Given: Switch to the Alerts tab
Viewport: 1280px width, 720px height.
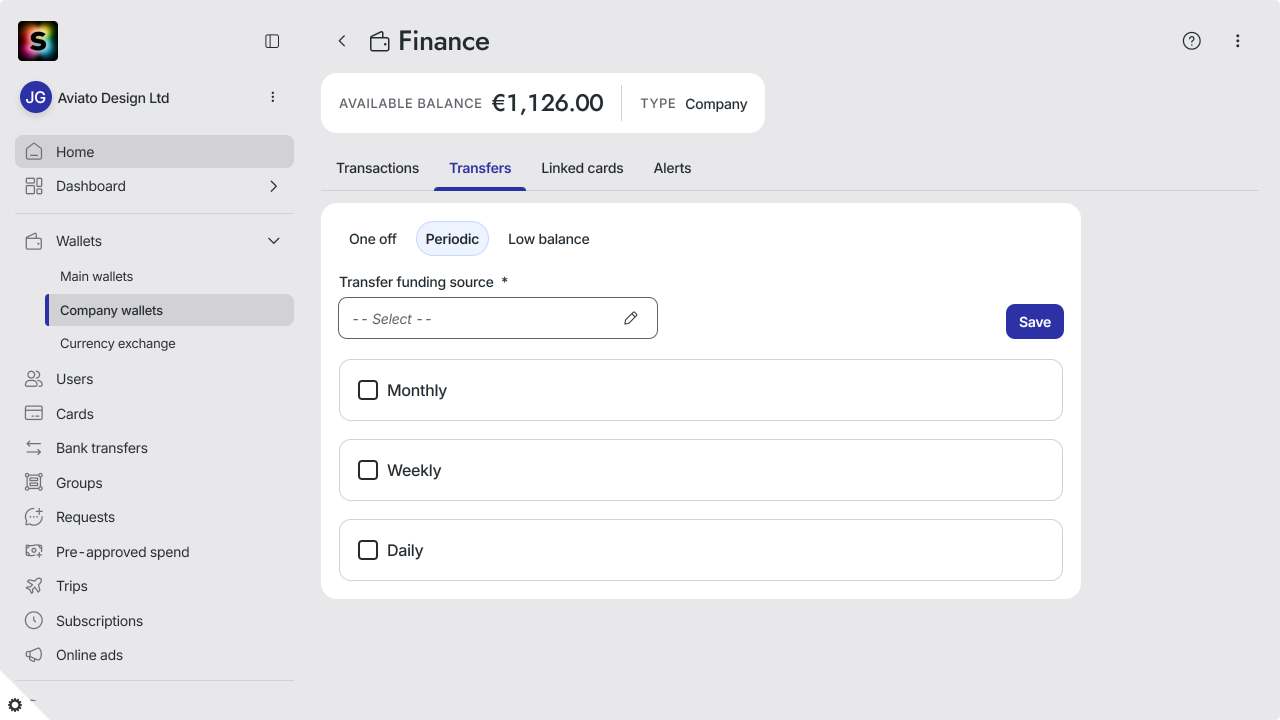Looking at the screenshot, I should tap(672, 168).
